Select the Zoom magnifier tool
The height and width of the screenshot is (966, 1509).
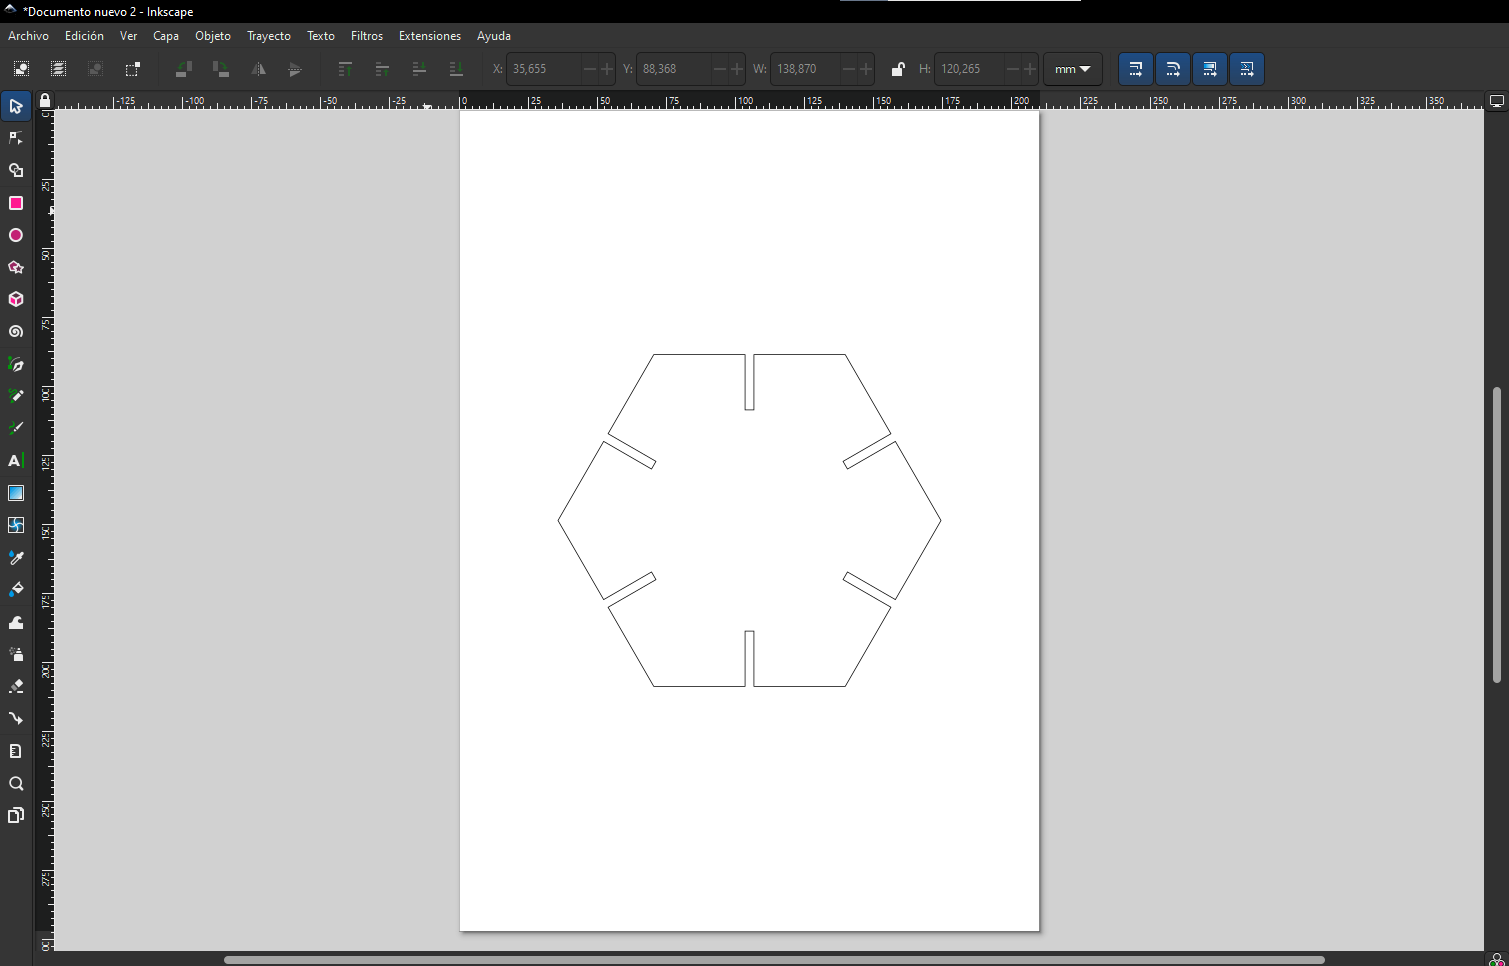(x=16, y=784)
